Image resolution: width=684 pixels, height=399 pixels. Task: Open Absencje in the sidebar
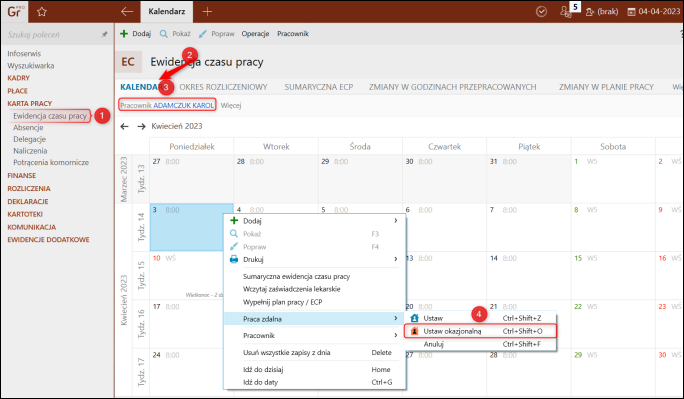coord(28,127)
